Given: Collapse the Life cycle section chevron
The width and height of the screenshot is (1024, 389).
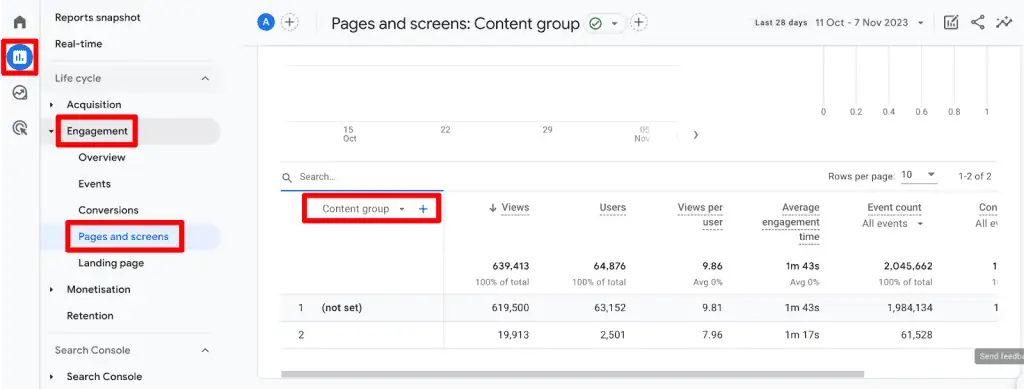Looking at the screenshot, I should click(205, 78).
